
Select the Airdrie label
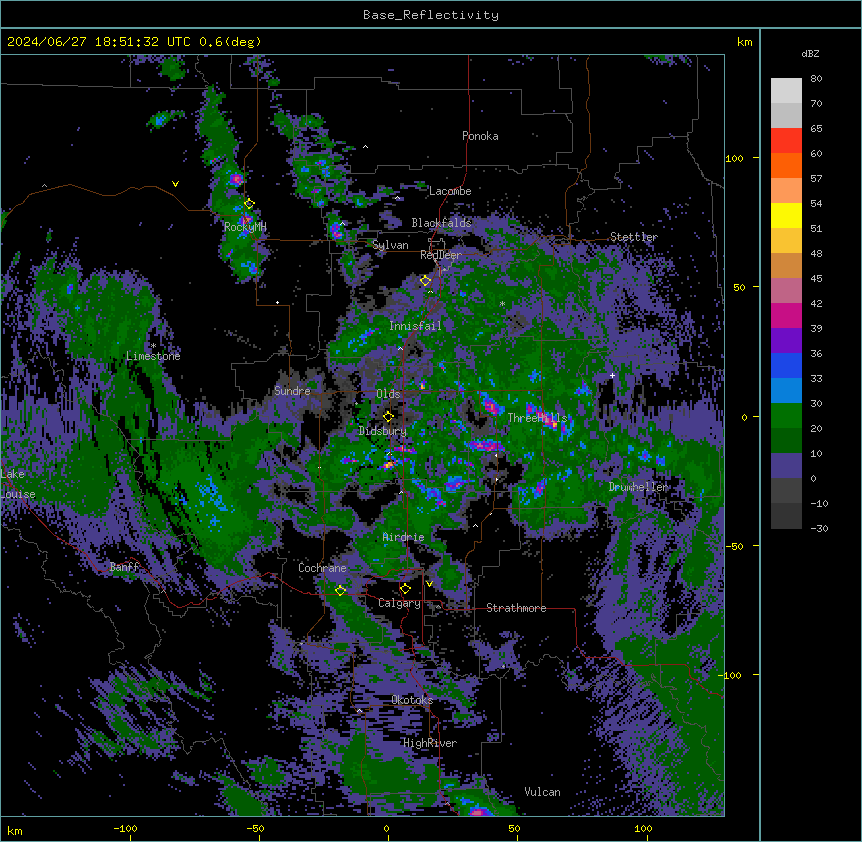tap(403, 537)
